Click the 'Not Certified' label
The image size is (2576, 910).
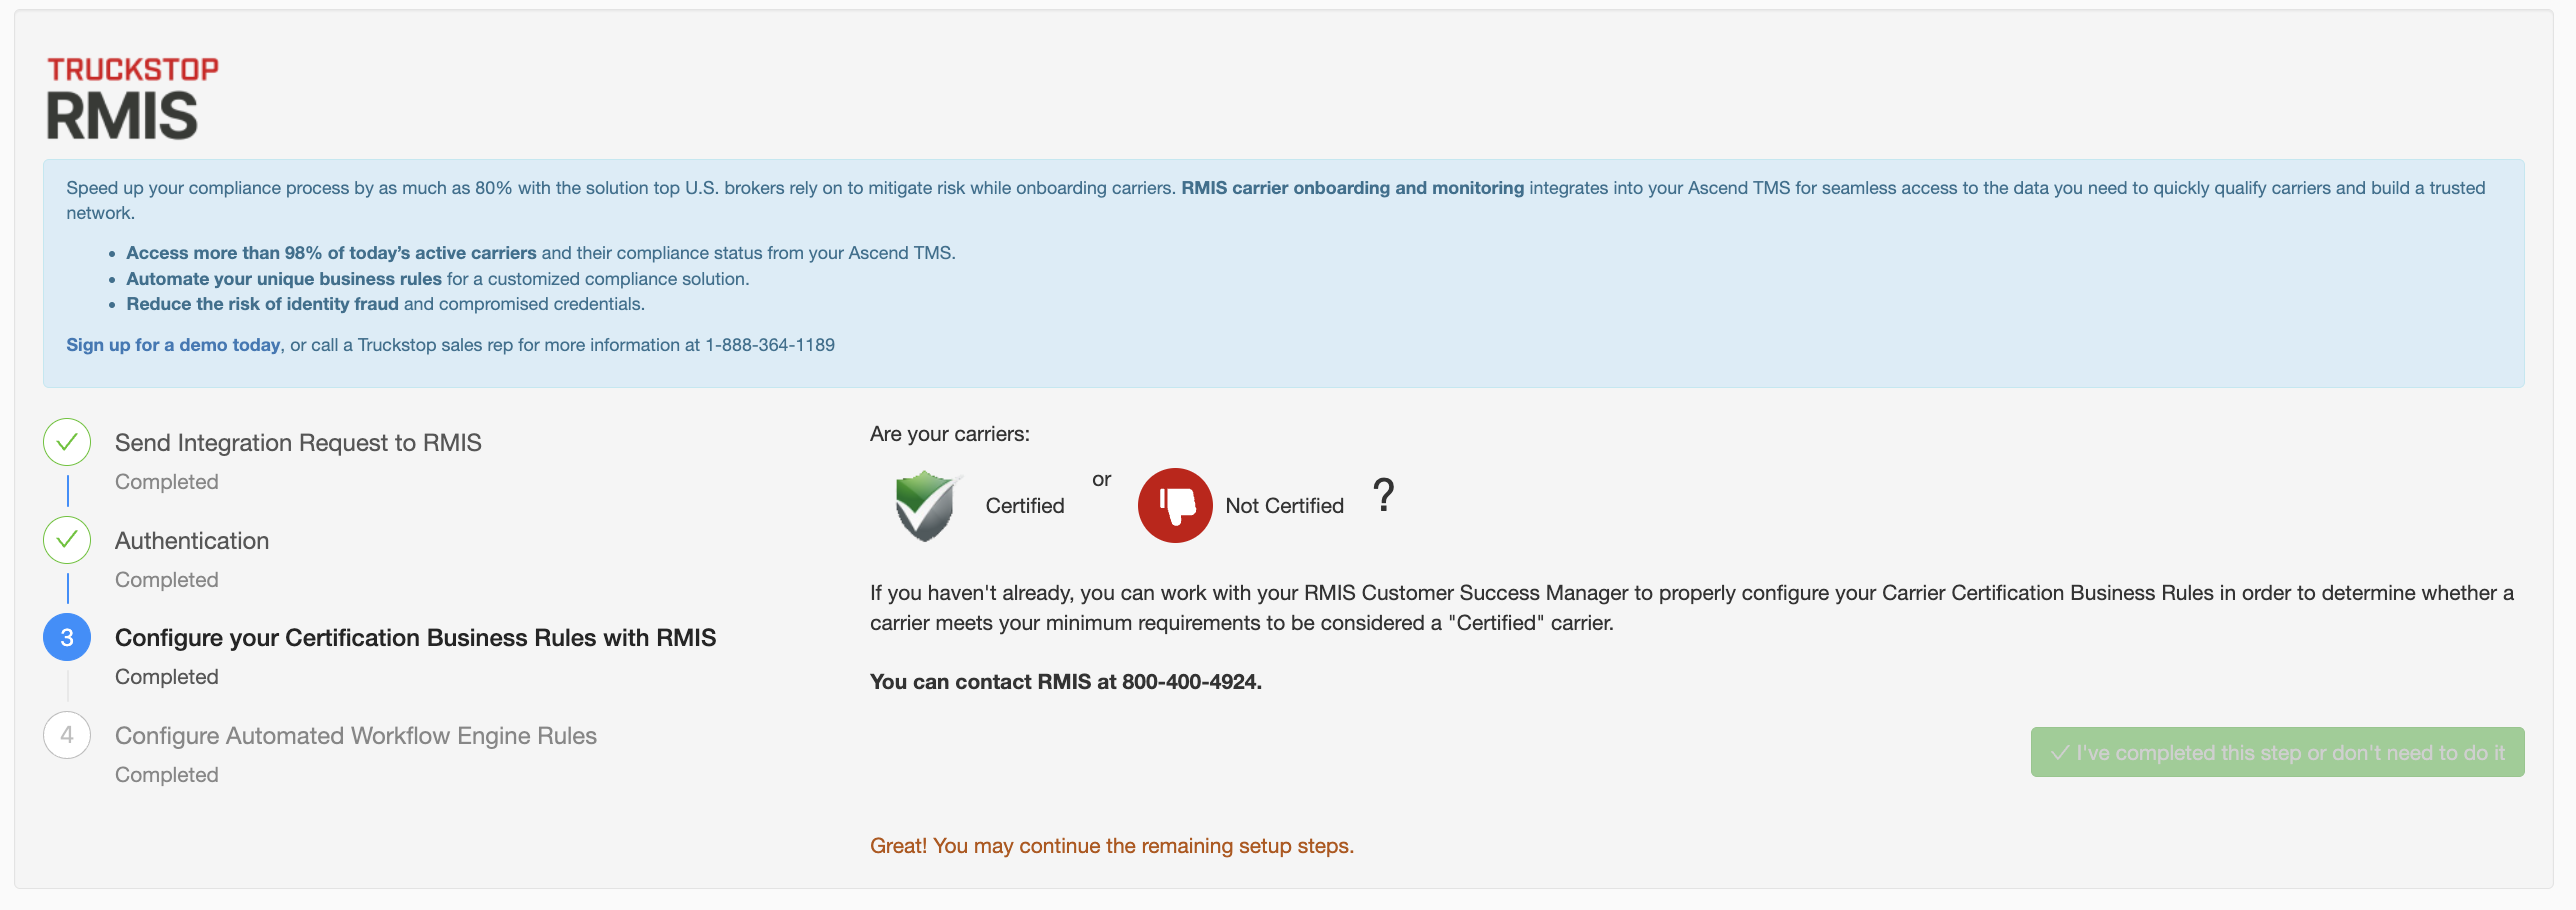(x=1284, y=506)
